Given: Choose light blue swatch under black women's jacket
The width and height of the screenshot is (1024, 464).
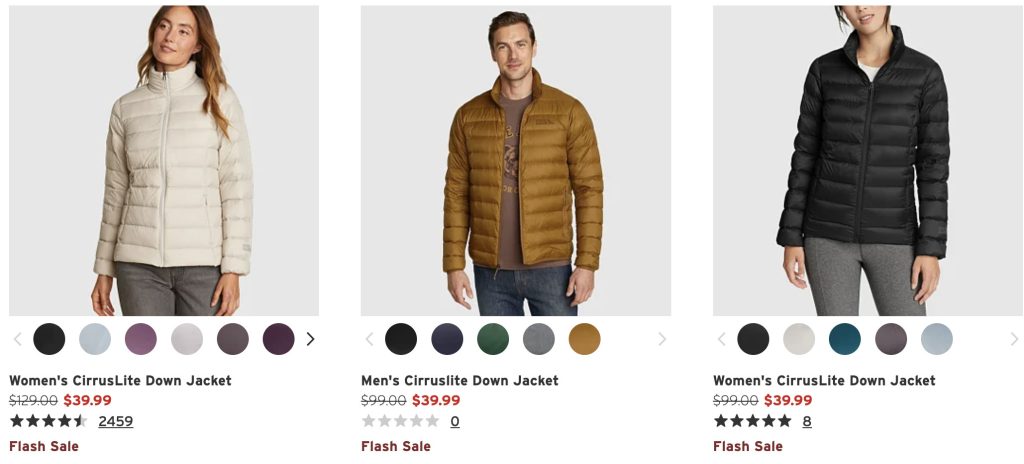Looking at the screenshot, I should click(937, 339).
